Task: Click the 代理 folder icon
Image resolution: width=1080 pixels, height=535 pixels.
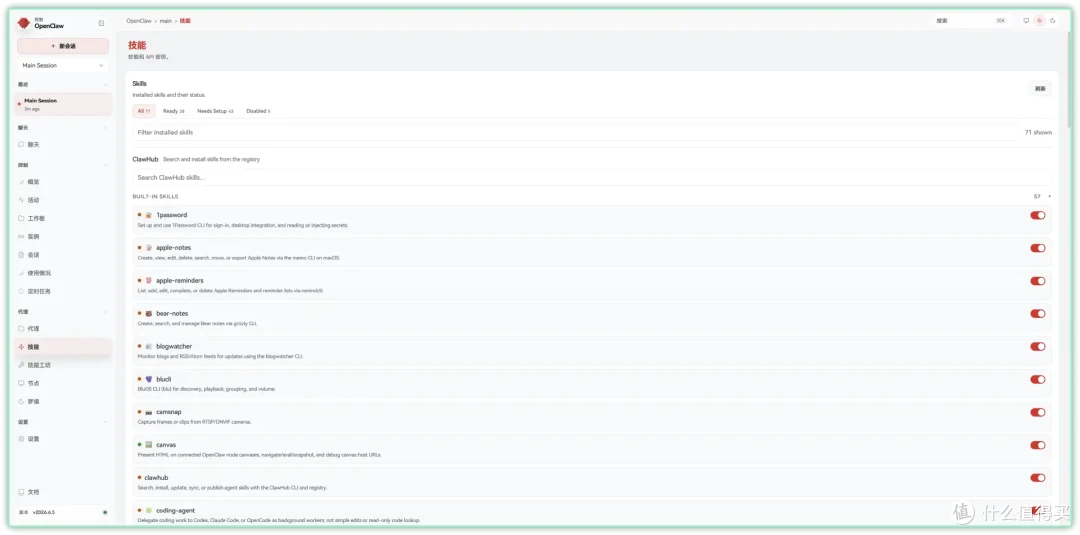Action: pyautogui.click(x=21, y=328)
